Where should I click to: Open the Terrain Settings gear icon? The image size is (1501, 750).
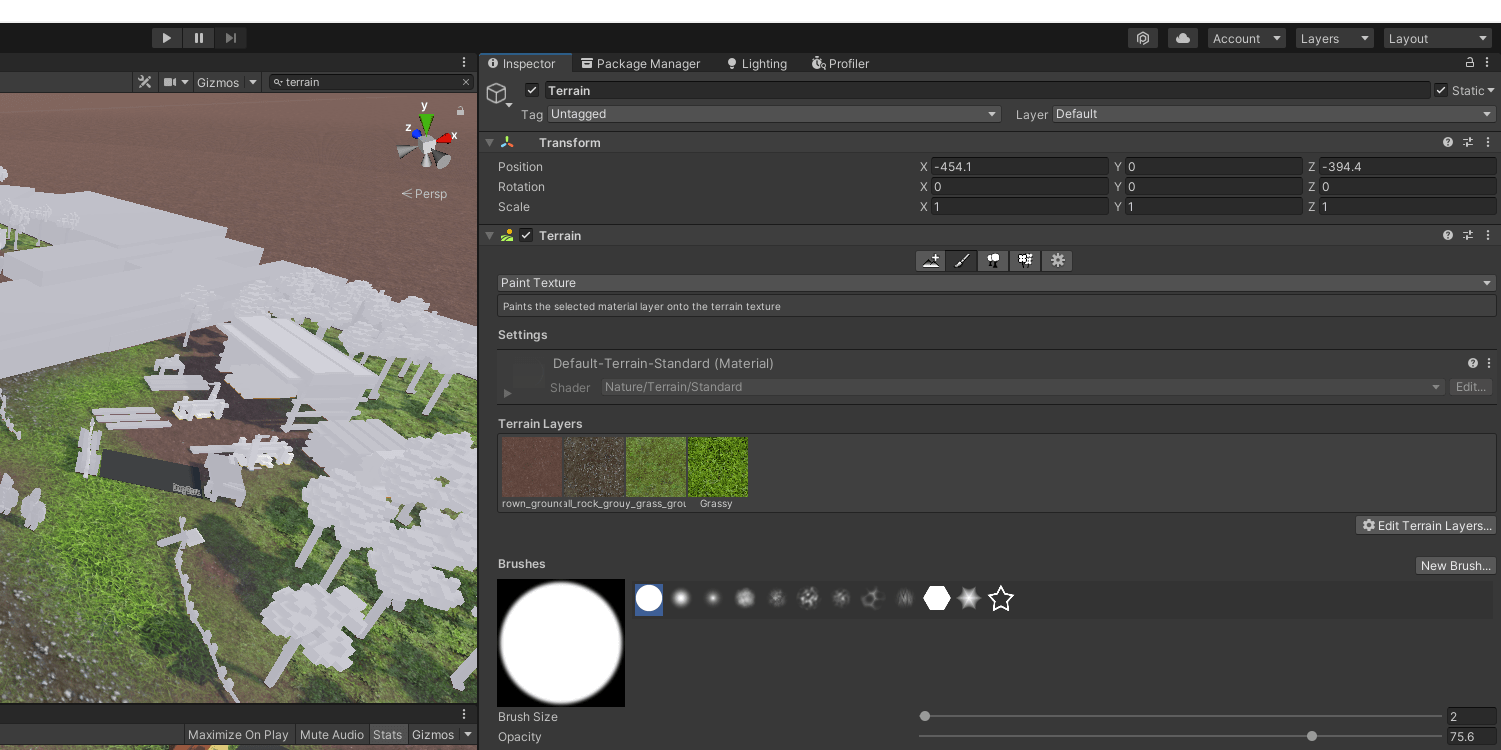(1057, 260)
